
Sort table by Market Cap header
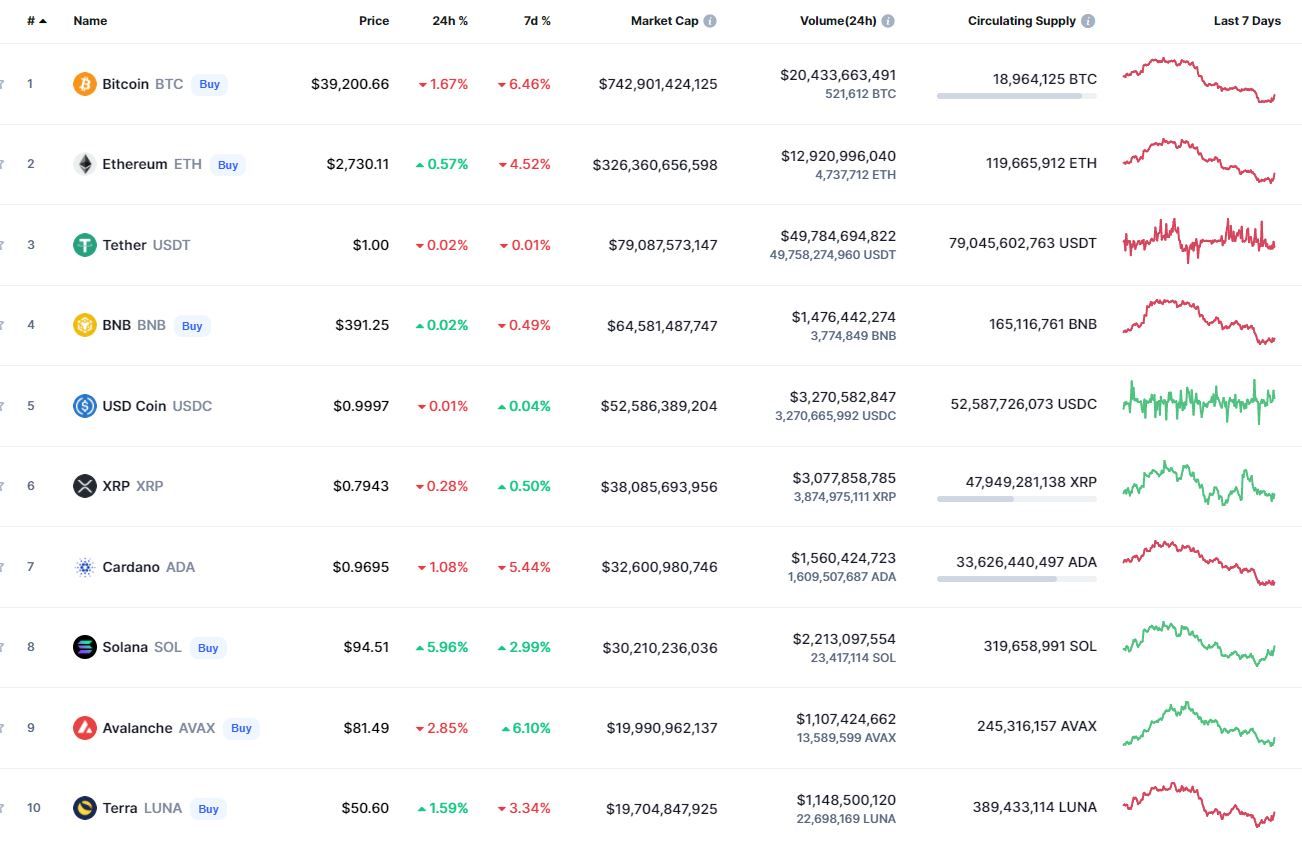(x=664, y=21)
